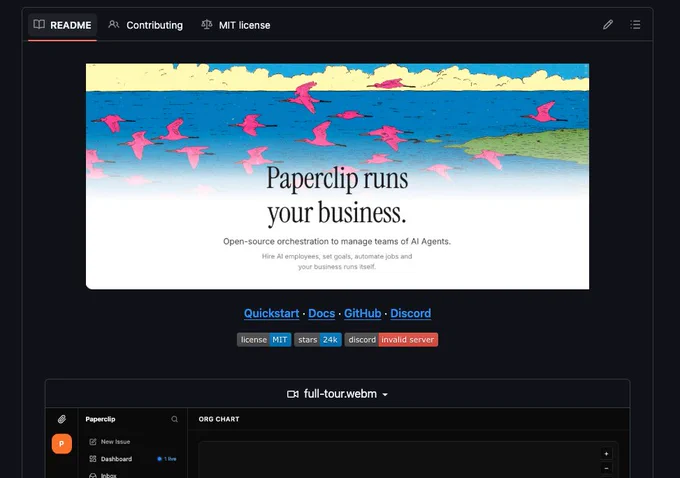The width and height of the screenshot is (680, 478).
Task: Click the New Issue compose icon
Action: pos(93,442)
